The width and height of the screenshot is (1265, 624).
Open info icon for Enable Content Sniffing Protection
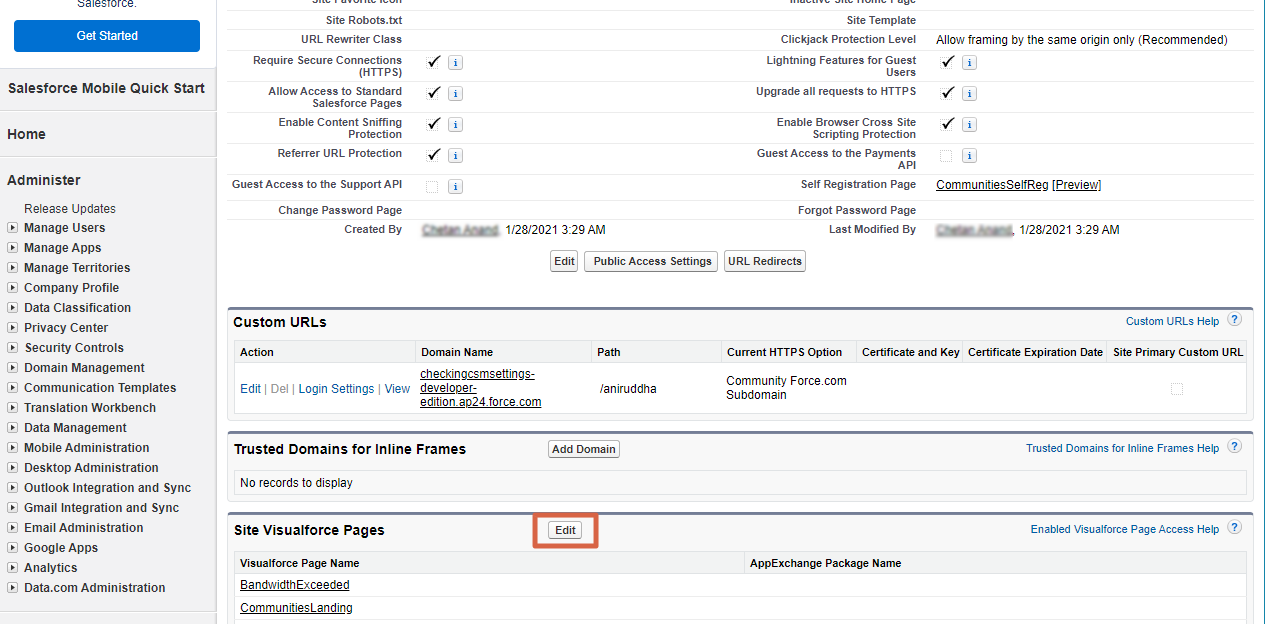coord(455,125)
